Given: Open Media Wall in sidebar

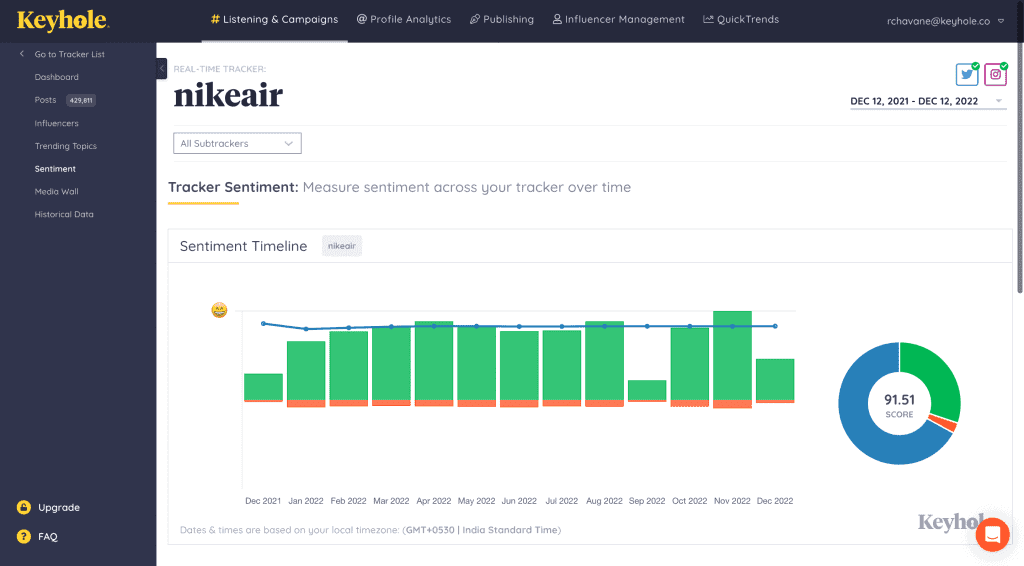Looking at the screenshot, I should click(56, 192).
